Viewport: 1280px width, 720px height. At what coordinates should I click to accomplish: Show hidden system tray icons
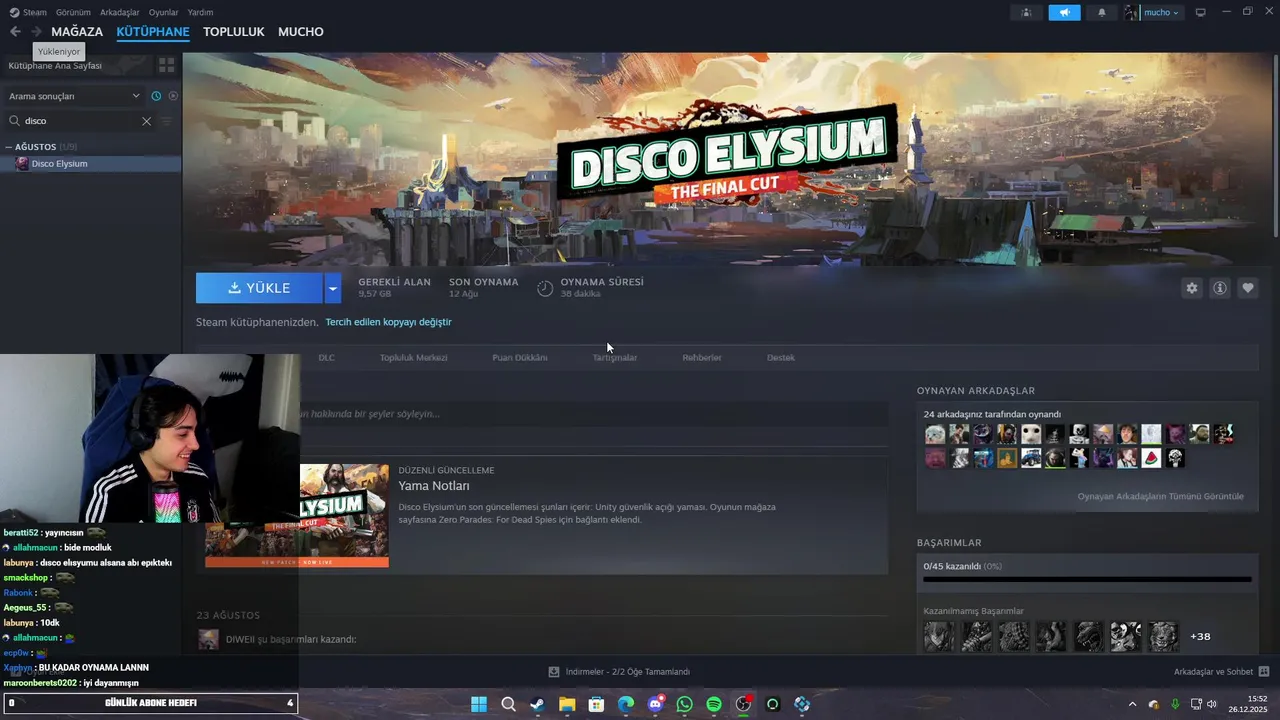tap(1132, 704)
